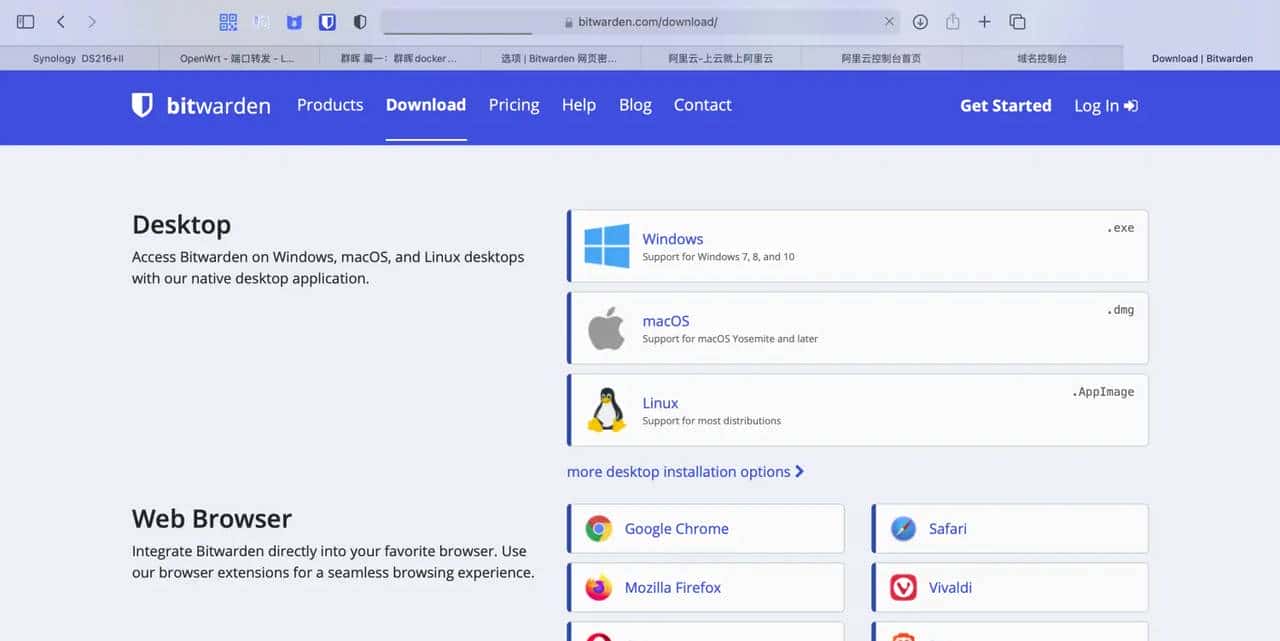The height and width of the screenshot is (641, 1280).
Task: Expand more desktop installation options
Action: [x=685, y=472]
